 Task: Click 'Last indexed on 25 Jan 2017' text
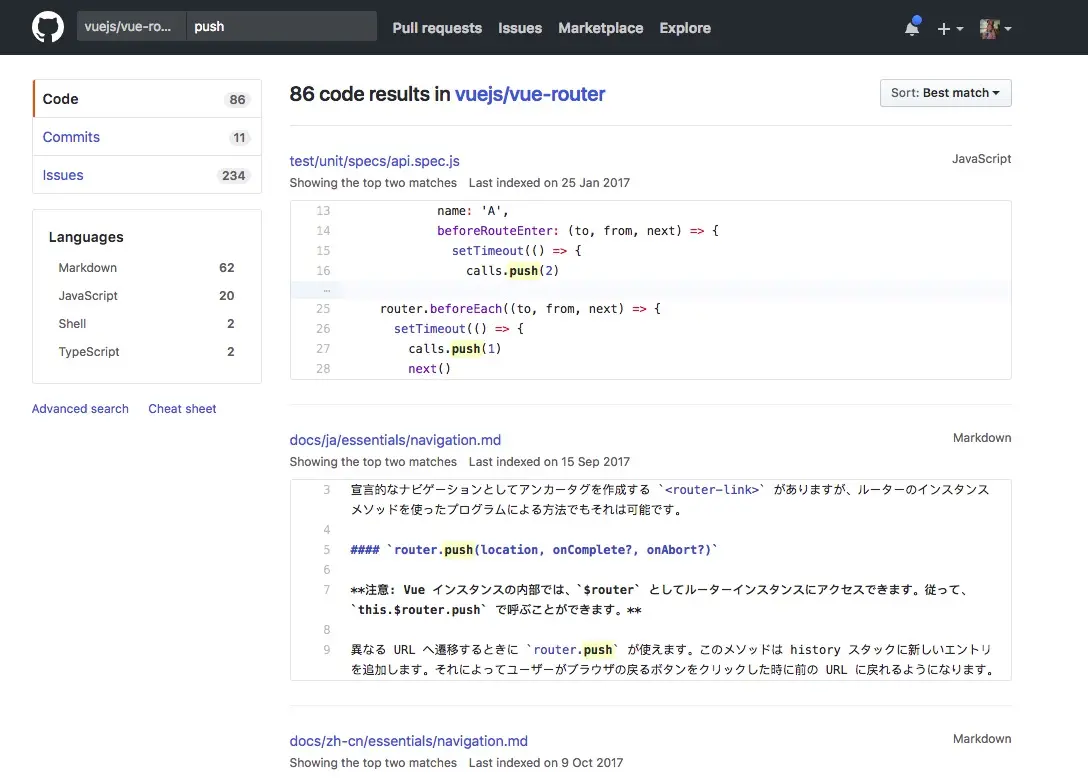(549, 183)
